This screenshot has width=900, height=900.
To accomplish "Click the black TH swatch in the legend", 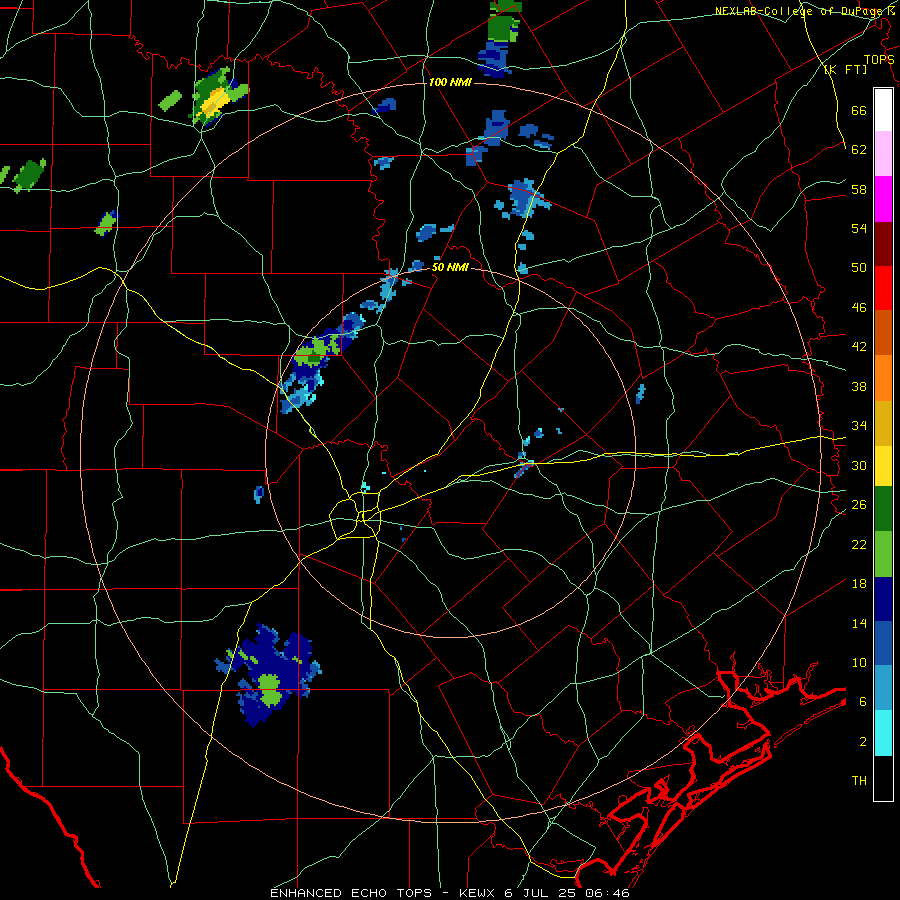I will pos(883,778).
